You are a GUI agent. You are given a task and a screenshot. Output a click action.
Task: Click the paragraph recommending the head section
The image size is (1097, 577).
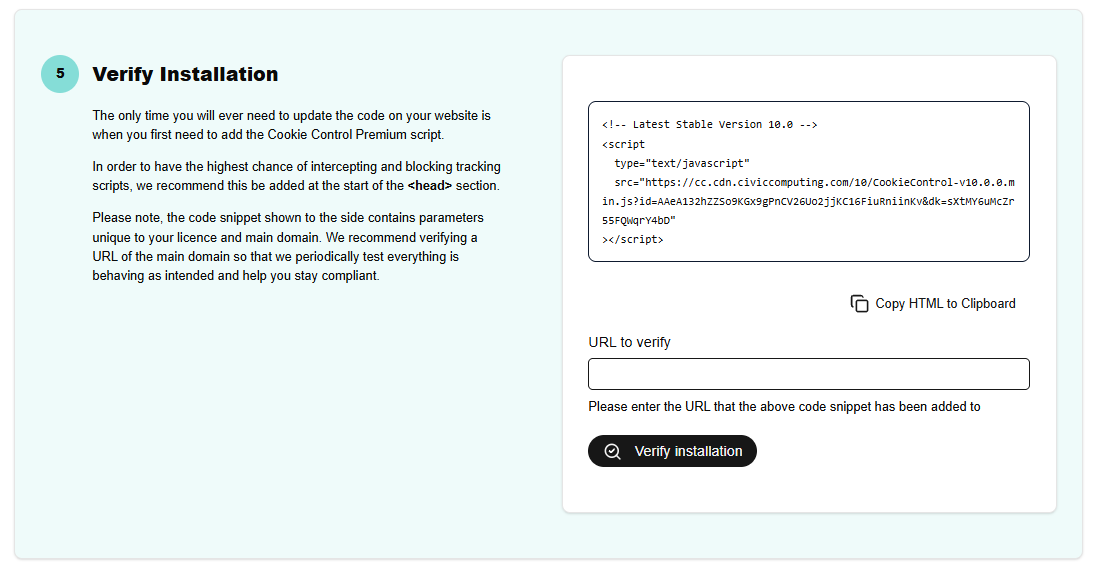[297, 176]
